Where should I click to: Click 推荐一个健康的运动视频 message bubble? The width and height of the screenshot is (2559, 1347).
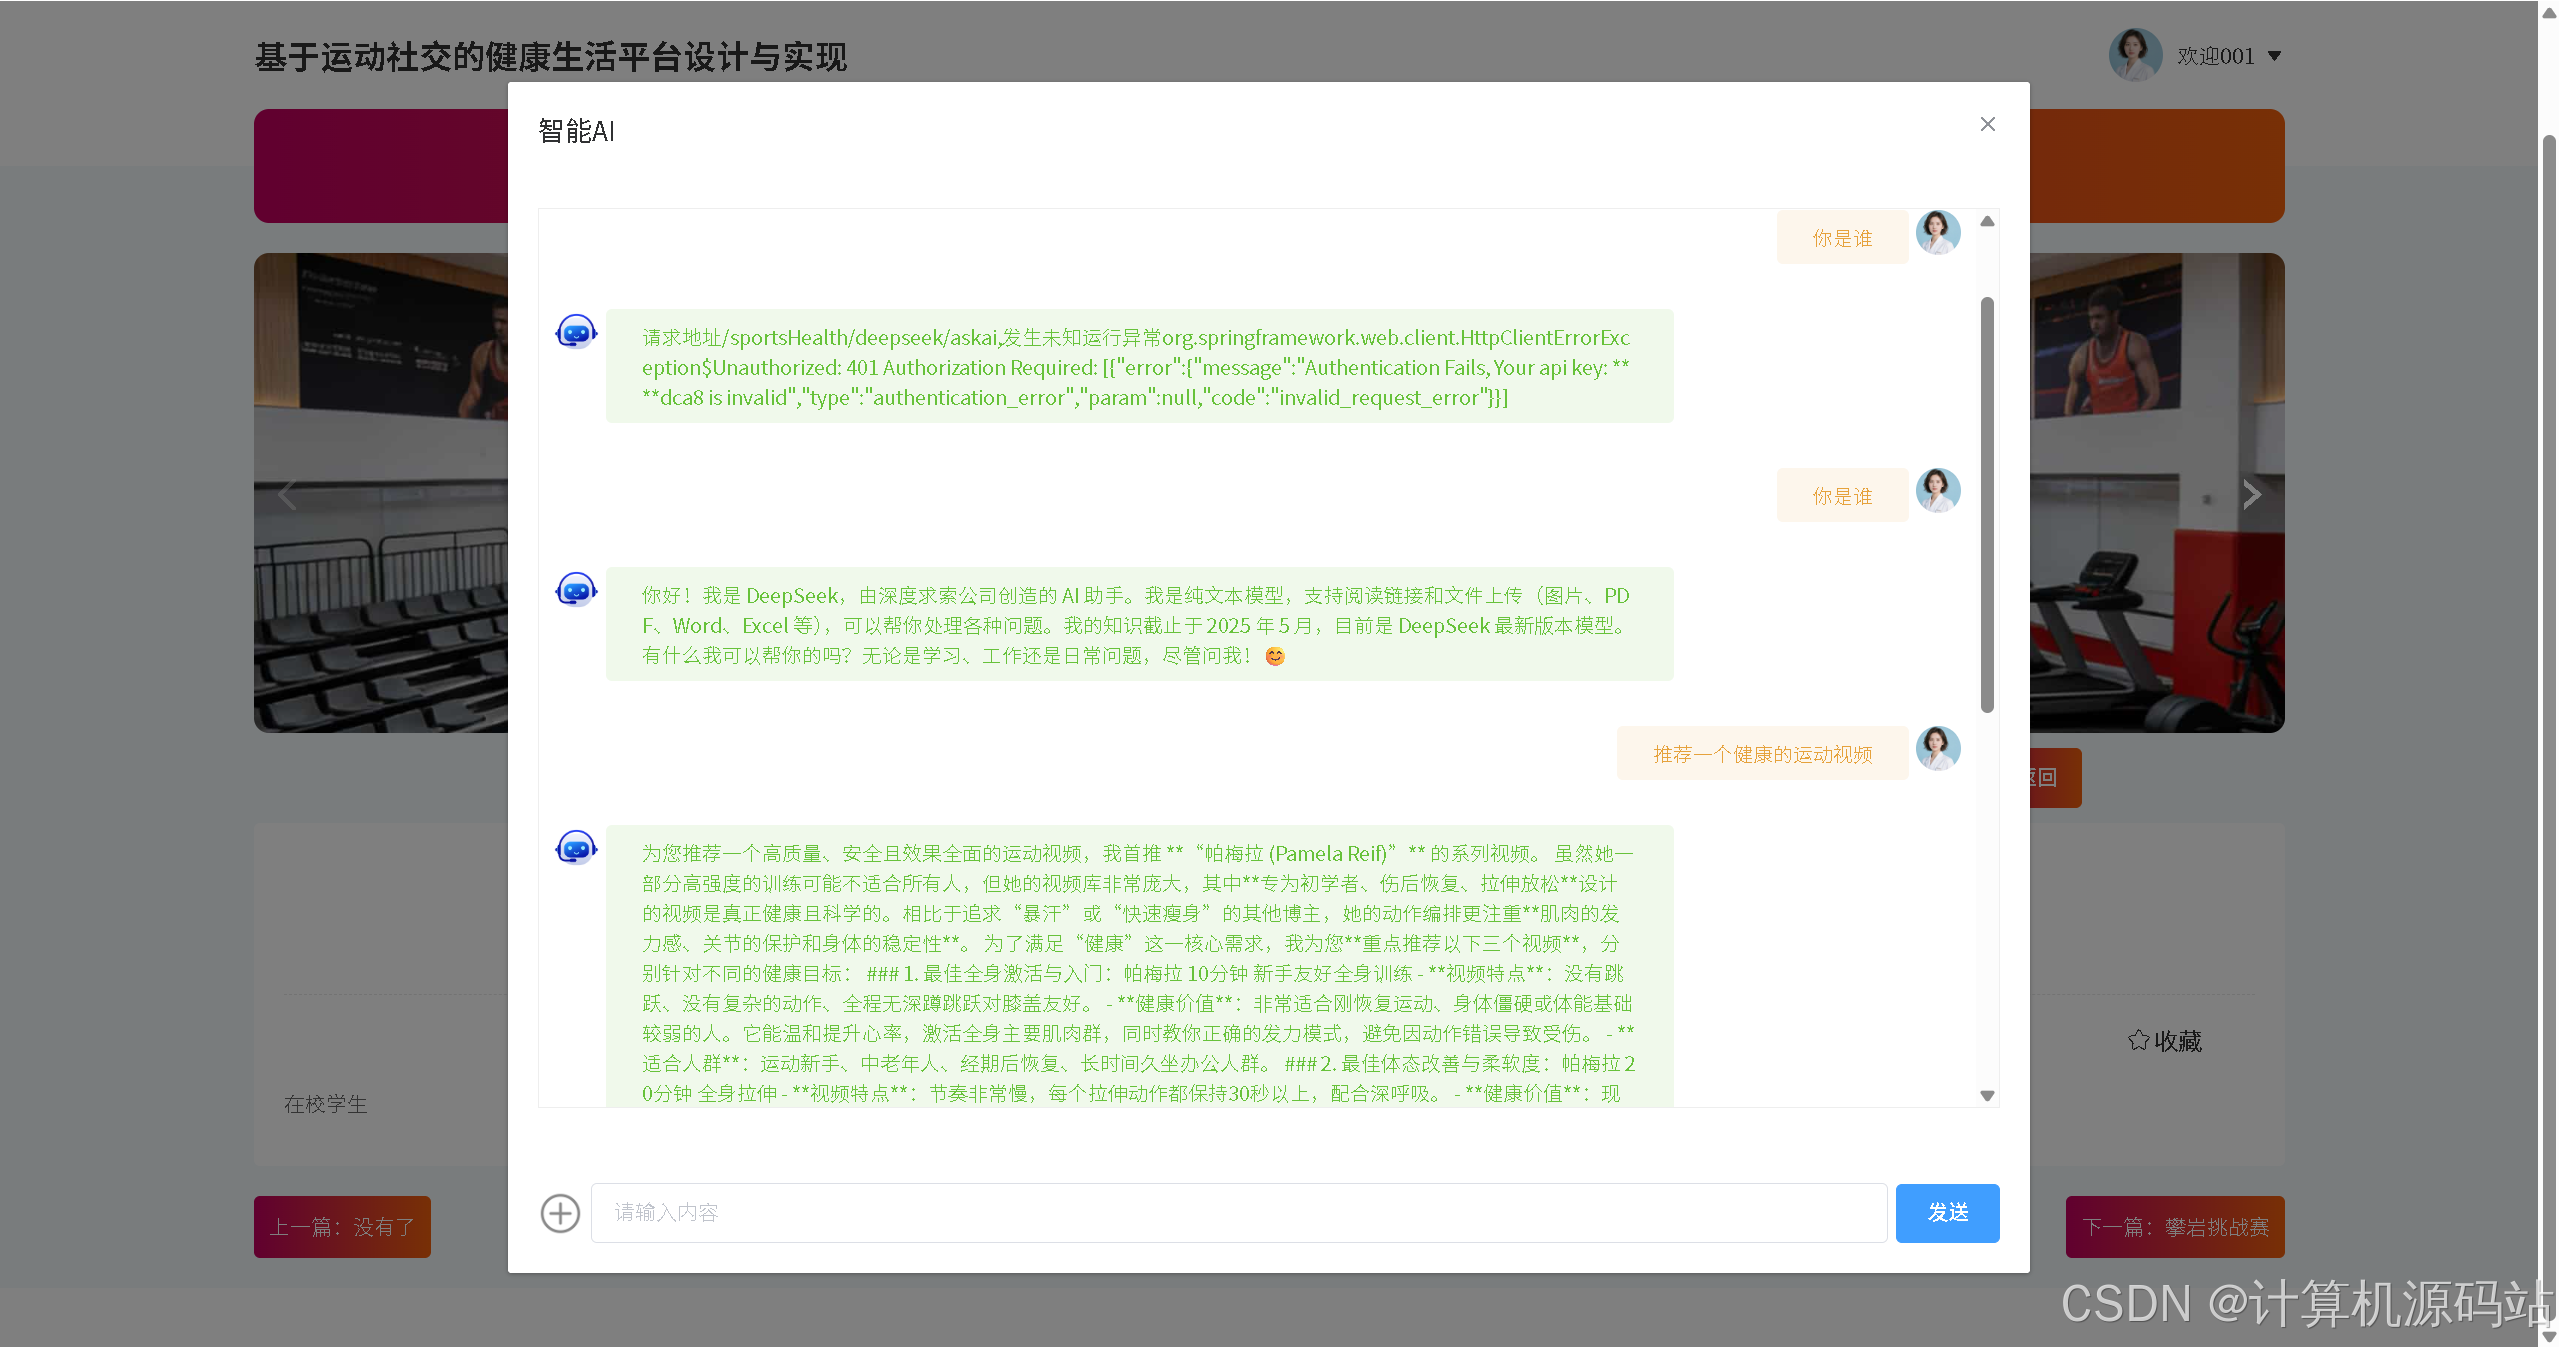point(1762,754)
